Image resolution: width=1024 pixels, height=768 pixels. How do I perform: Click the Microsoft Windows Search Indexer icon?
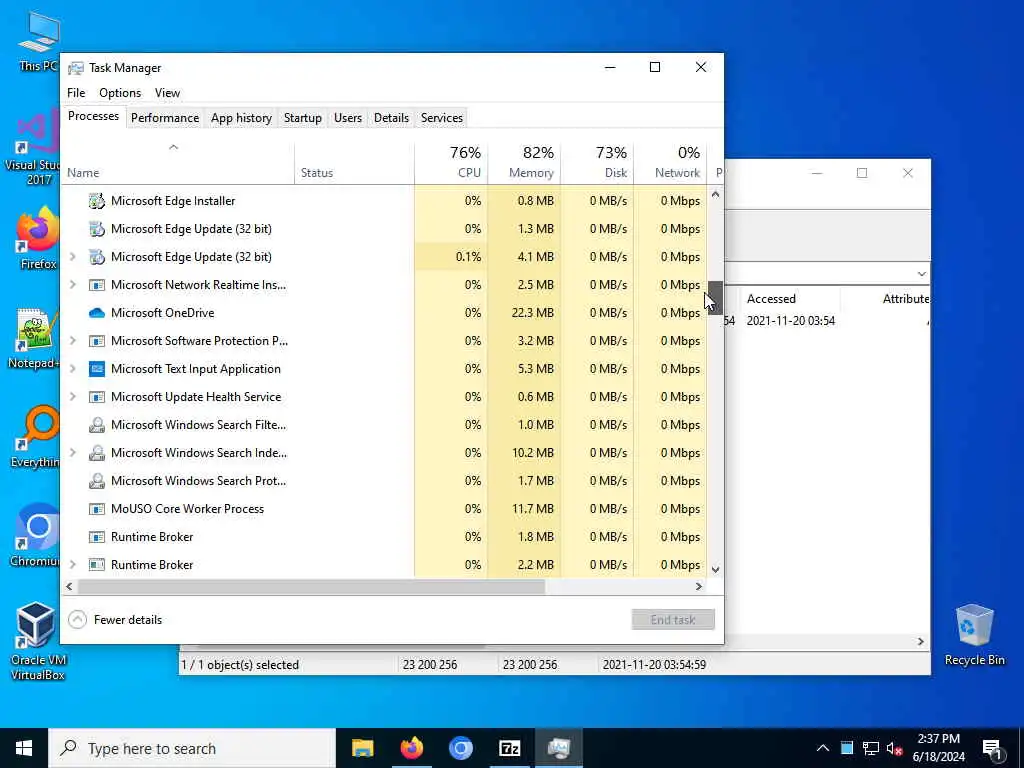(x=97, y=453)
